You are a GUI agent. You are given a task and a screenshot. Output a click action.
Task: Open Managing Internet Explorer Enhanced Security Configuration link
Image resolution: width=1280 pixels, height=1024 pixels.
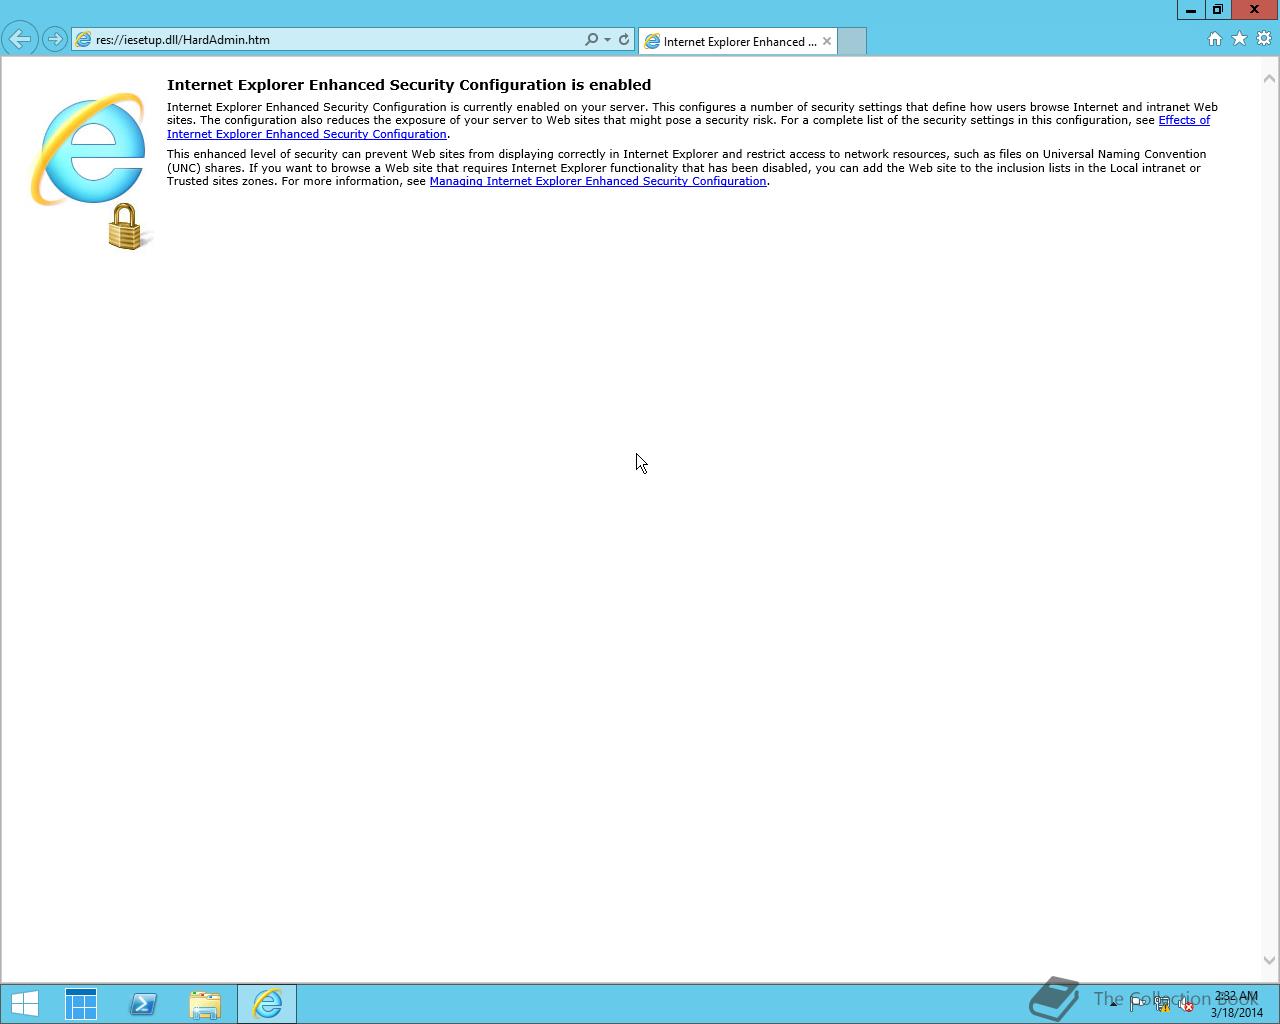pos(598,181)
